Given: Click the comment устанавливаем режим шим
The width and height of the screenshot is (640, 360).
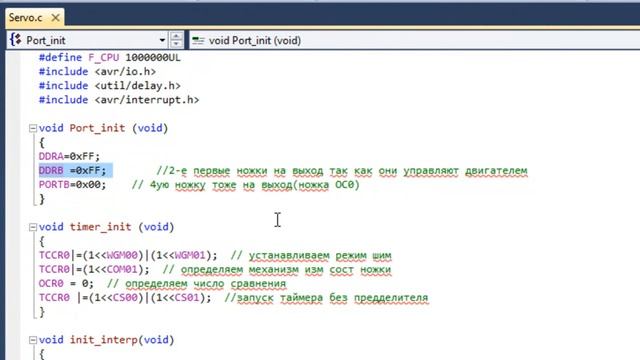Looking at the screenshot, I should click(x=311, y=256).
